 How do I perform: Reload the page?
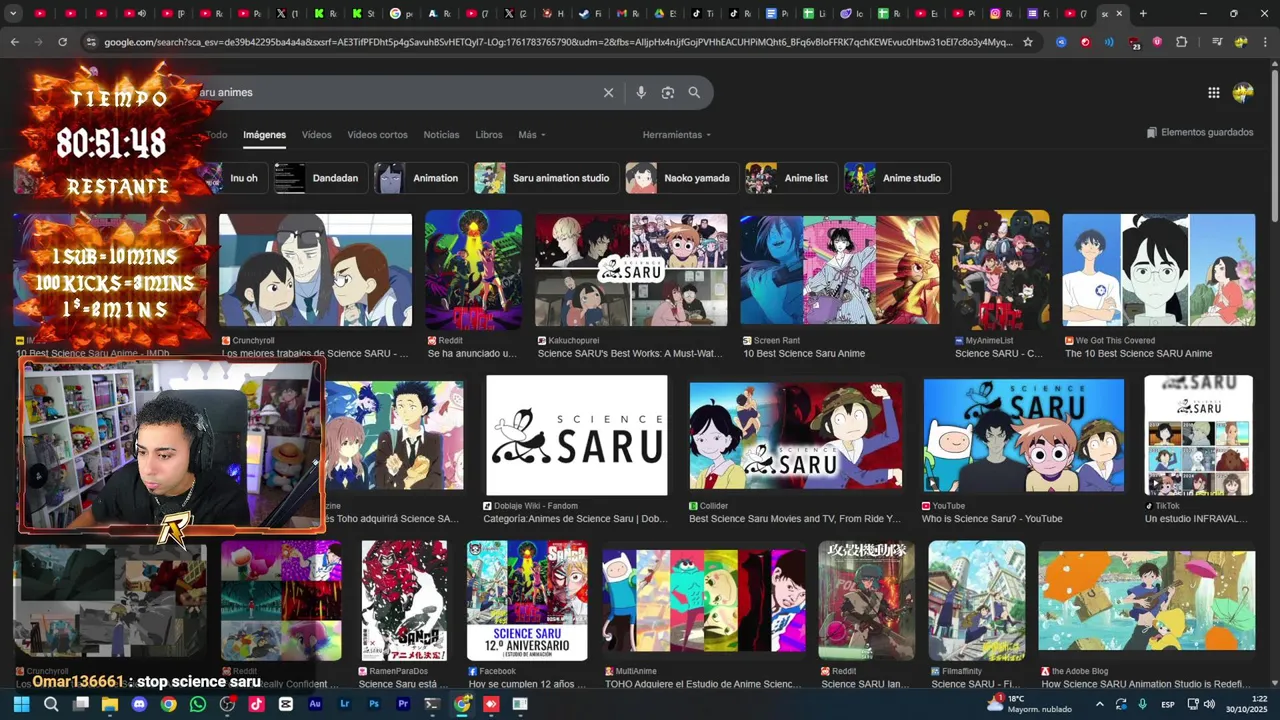(x=62, y=42)
